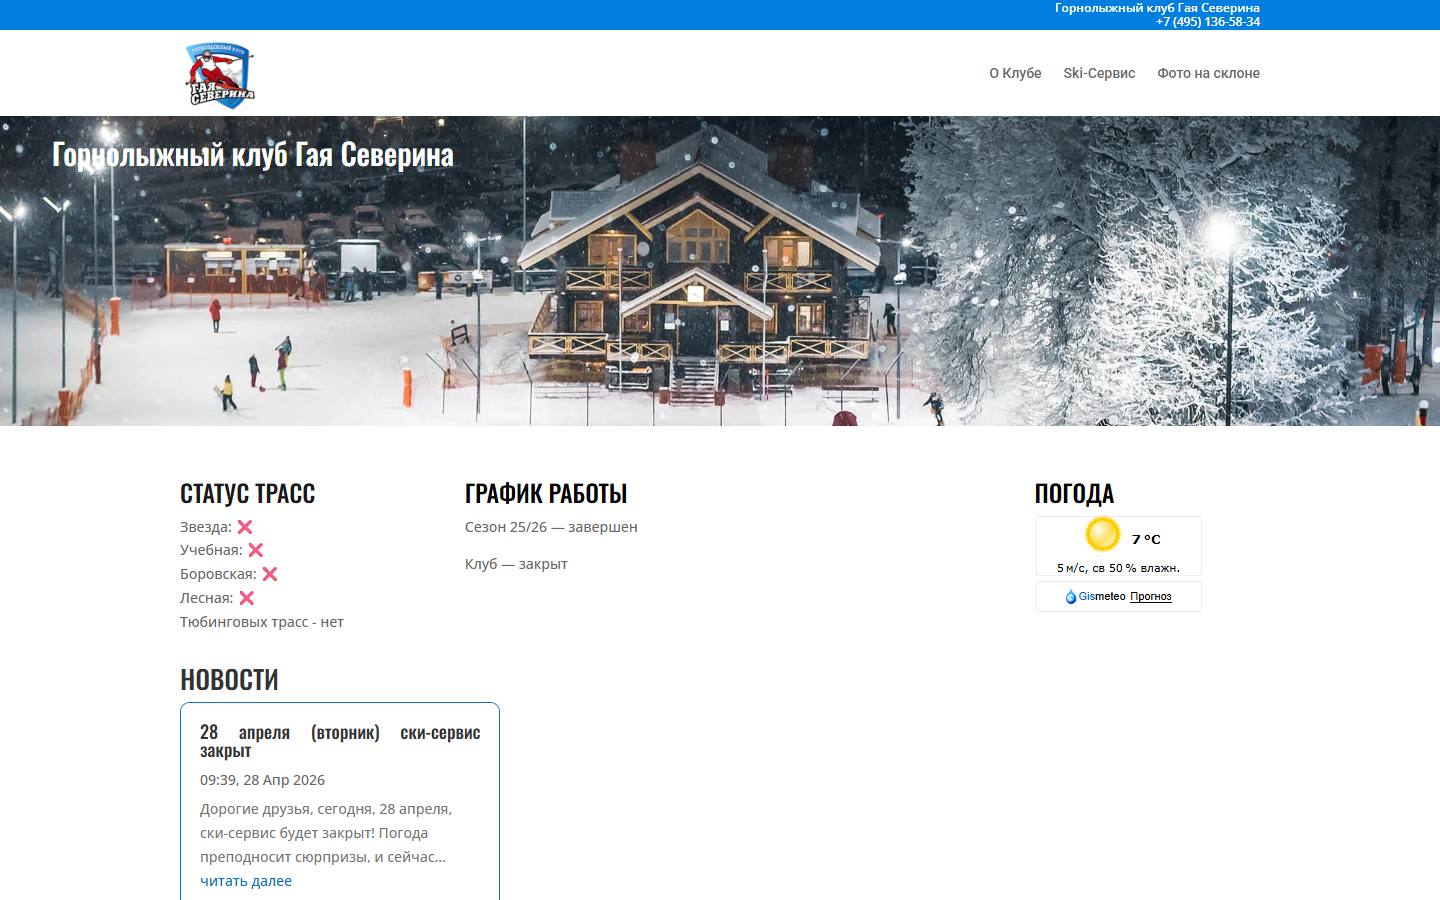Click the График работы heading
1440x900 pixels.
(546, 493)
